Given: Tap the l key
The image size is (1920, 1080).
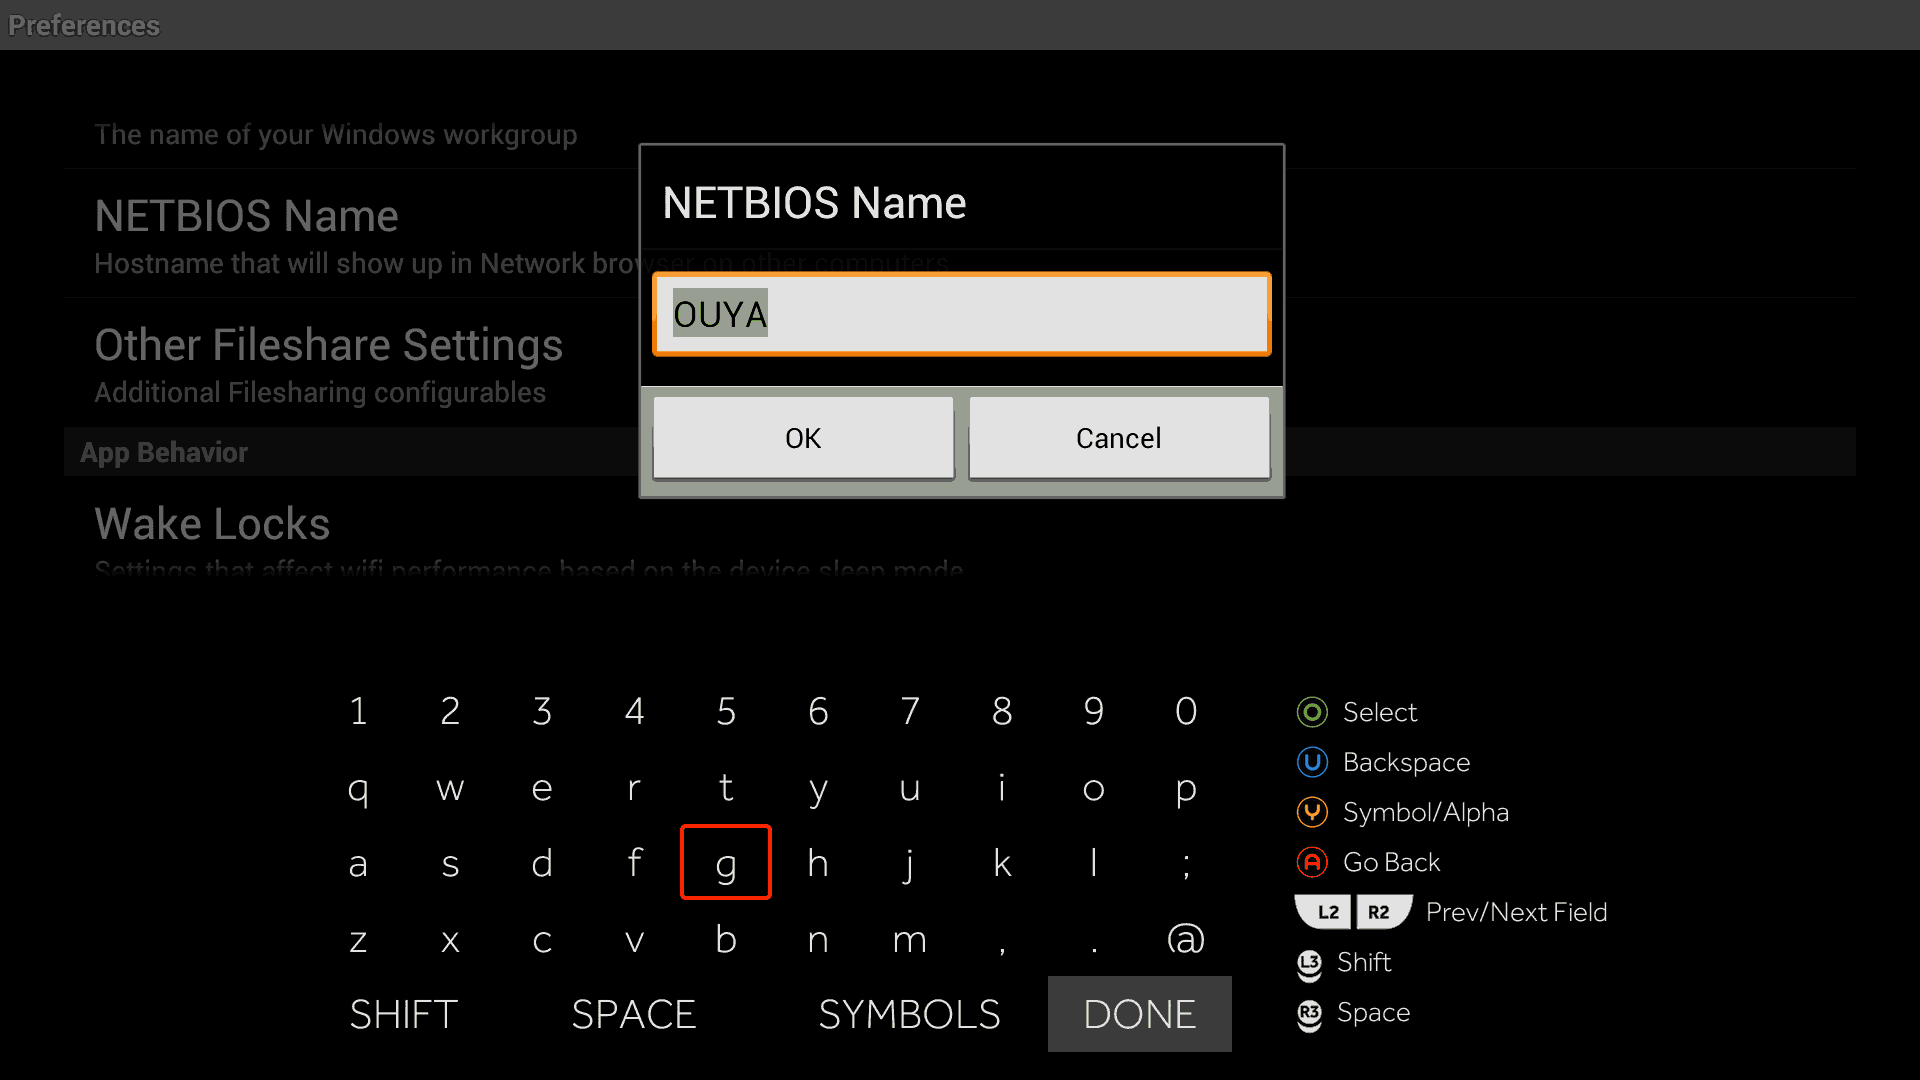Looking at the screenshot, I should click(1094, 863).
